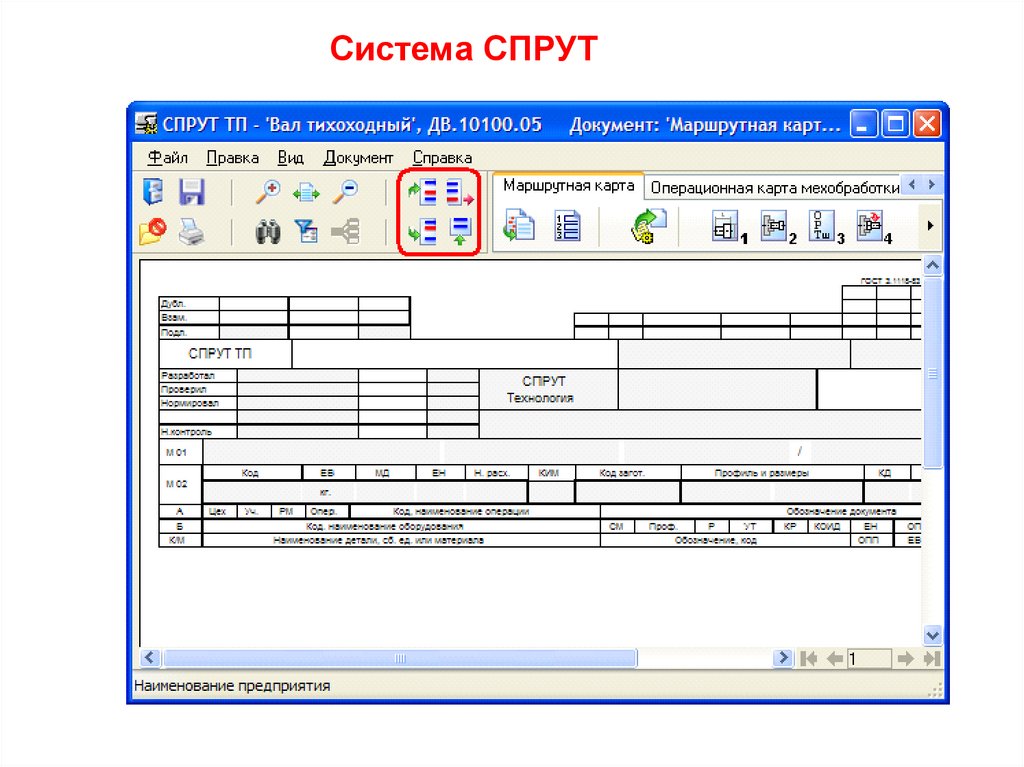Image resolution: width=1024 pixels, height=767 pixels.
Task: Open the Вид menu
Action: click(x=291, y=158)
